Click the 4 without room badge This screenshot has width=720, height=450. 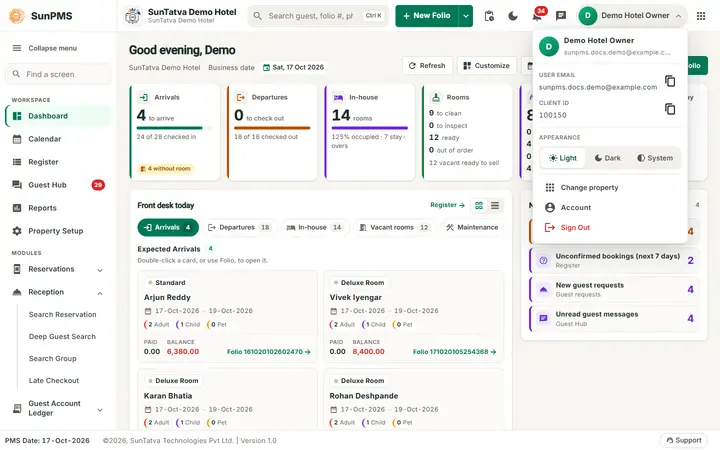coord(165,169)
